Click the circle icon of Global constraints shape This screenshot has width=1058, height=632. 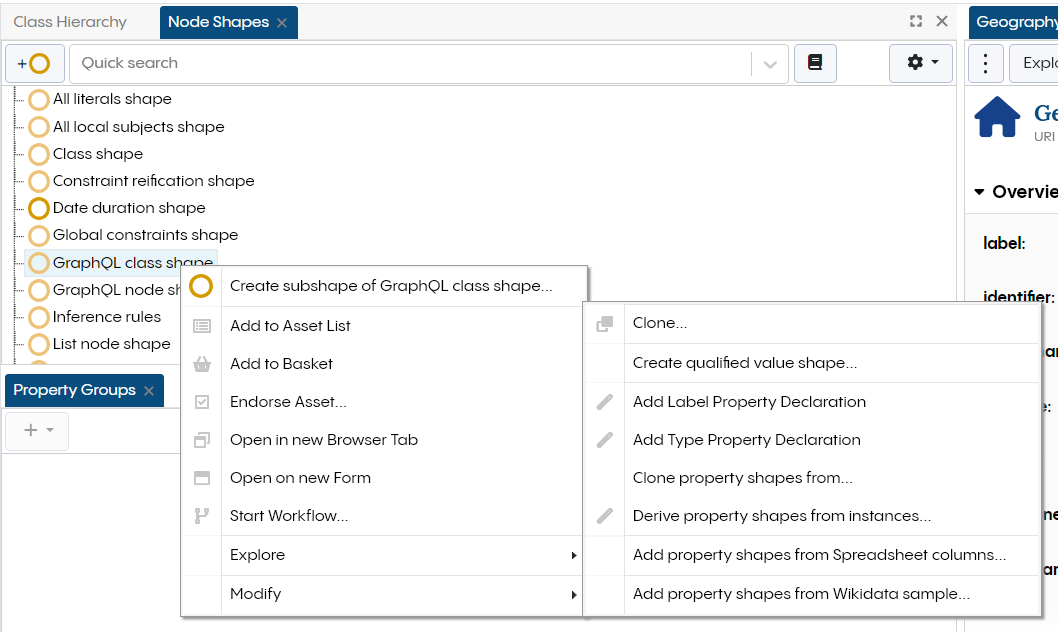39,235
